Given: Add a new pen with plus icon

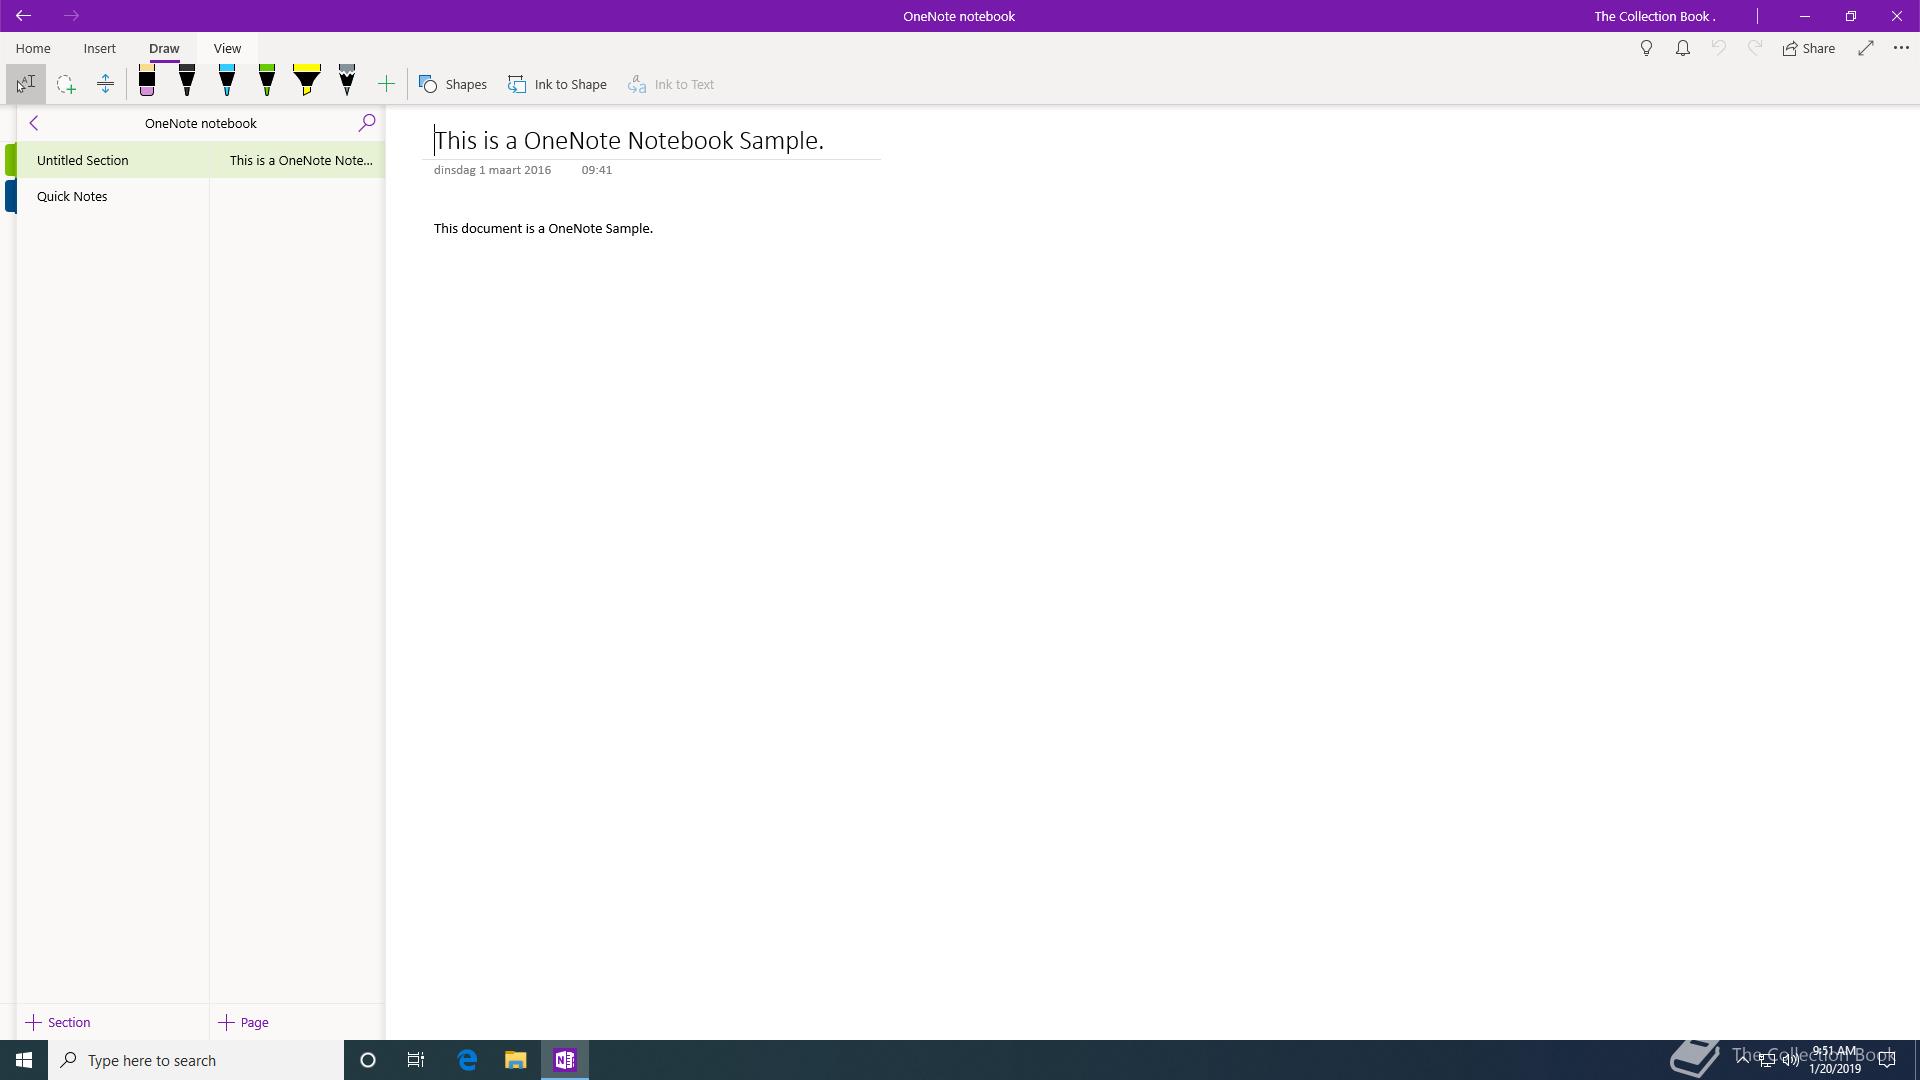Looking at the screenshot, I should click(x=386, y=84).
